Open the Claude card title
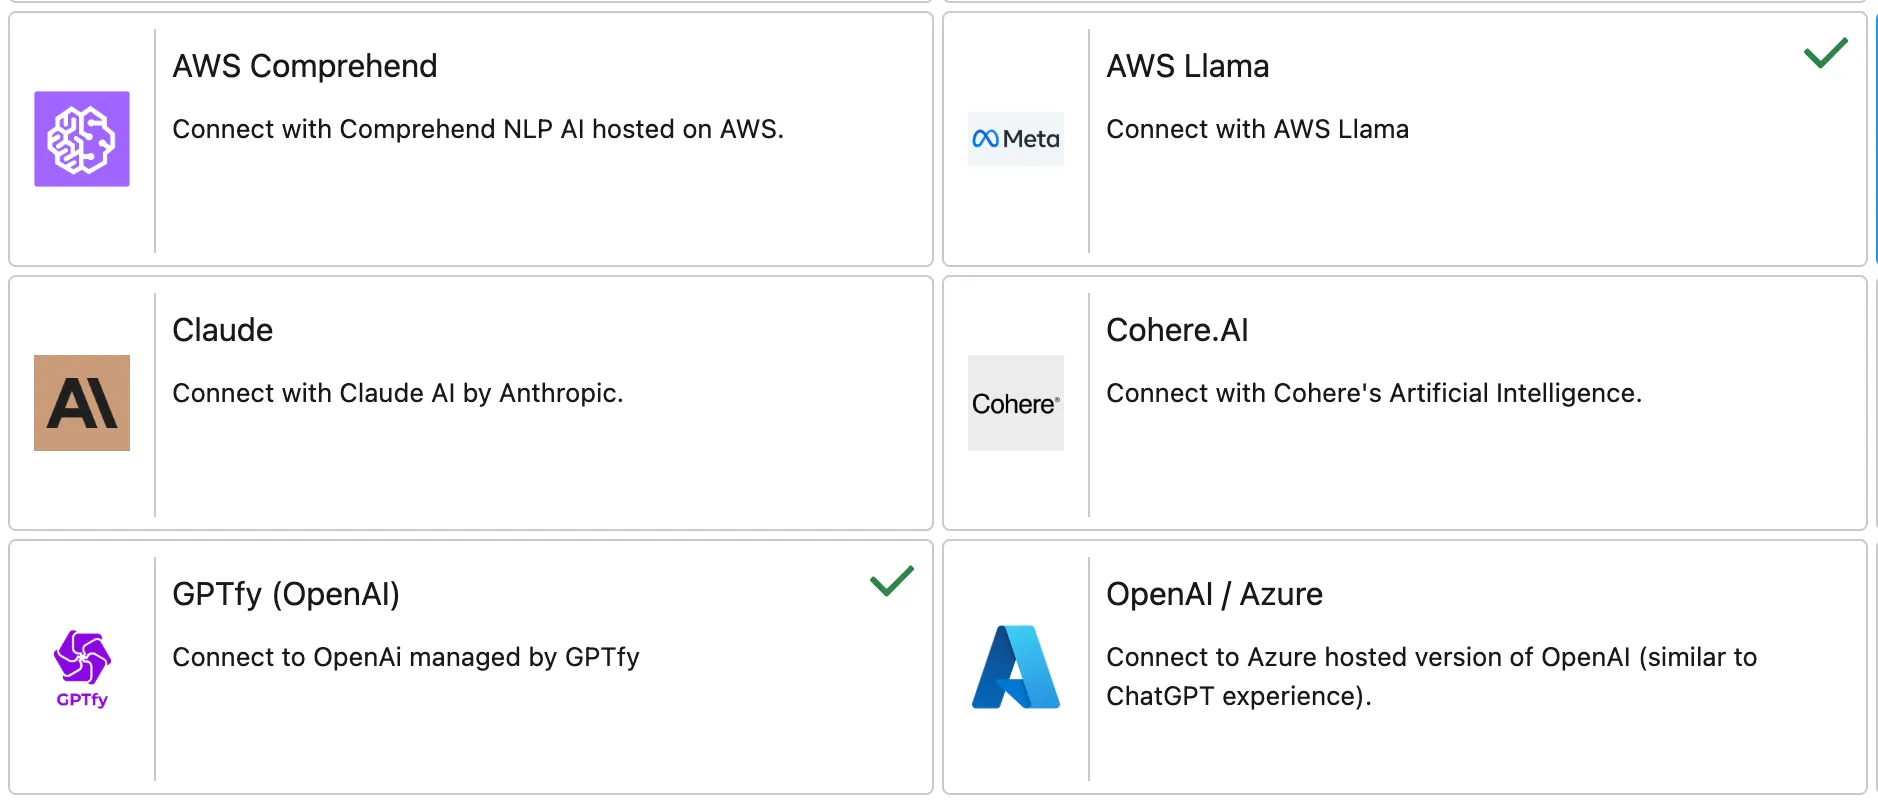 pyautogui.click(x=222, y=330)
